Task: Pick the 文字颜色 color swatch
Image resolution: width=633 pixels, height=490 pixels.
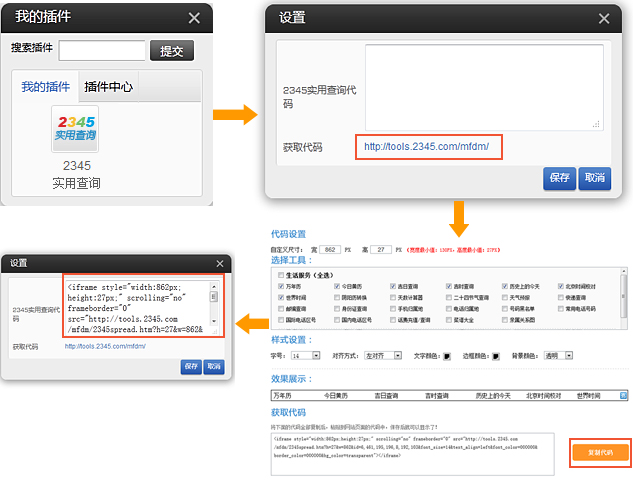Action: [447, 355]
